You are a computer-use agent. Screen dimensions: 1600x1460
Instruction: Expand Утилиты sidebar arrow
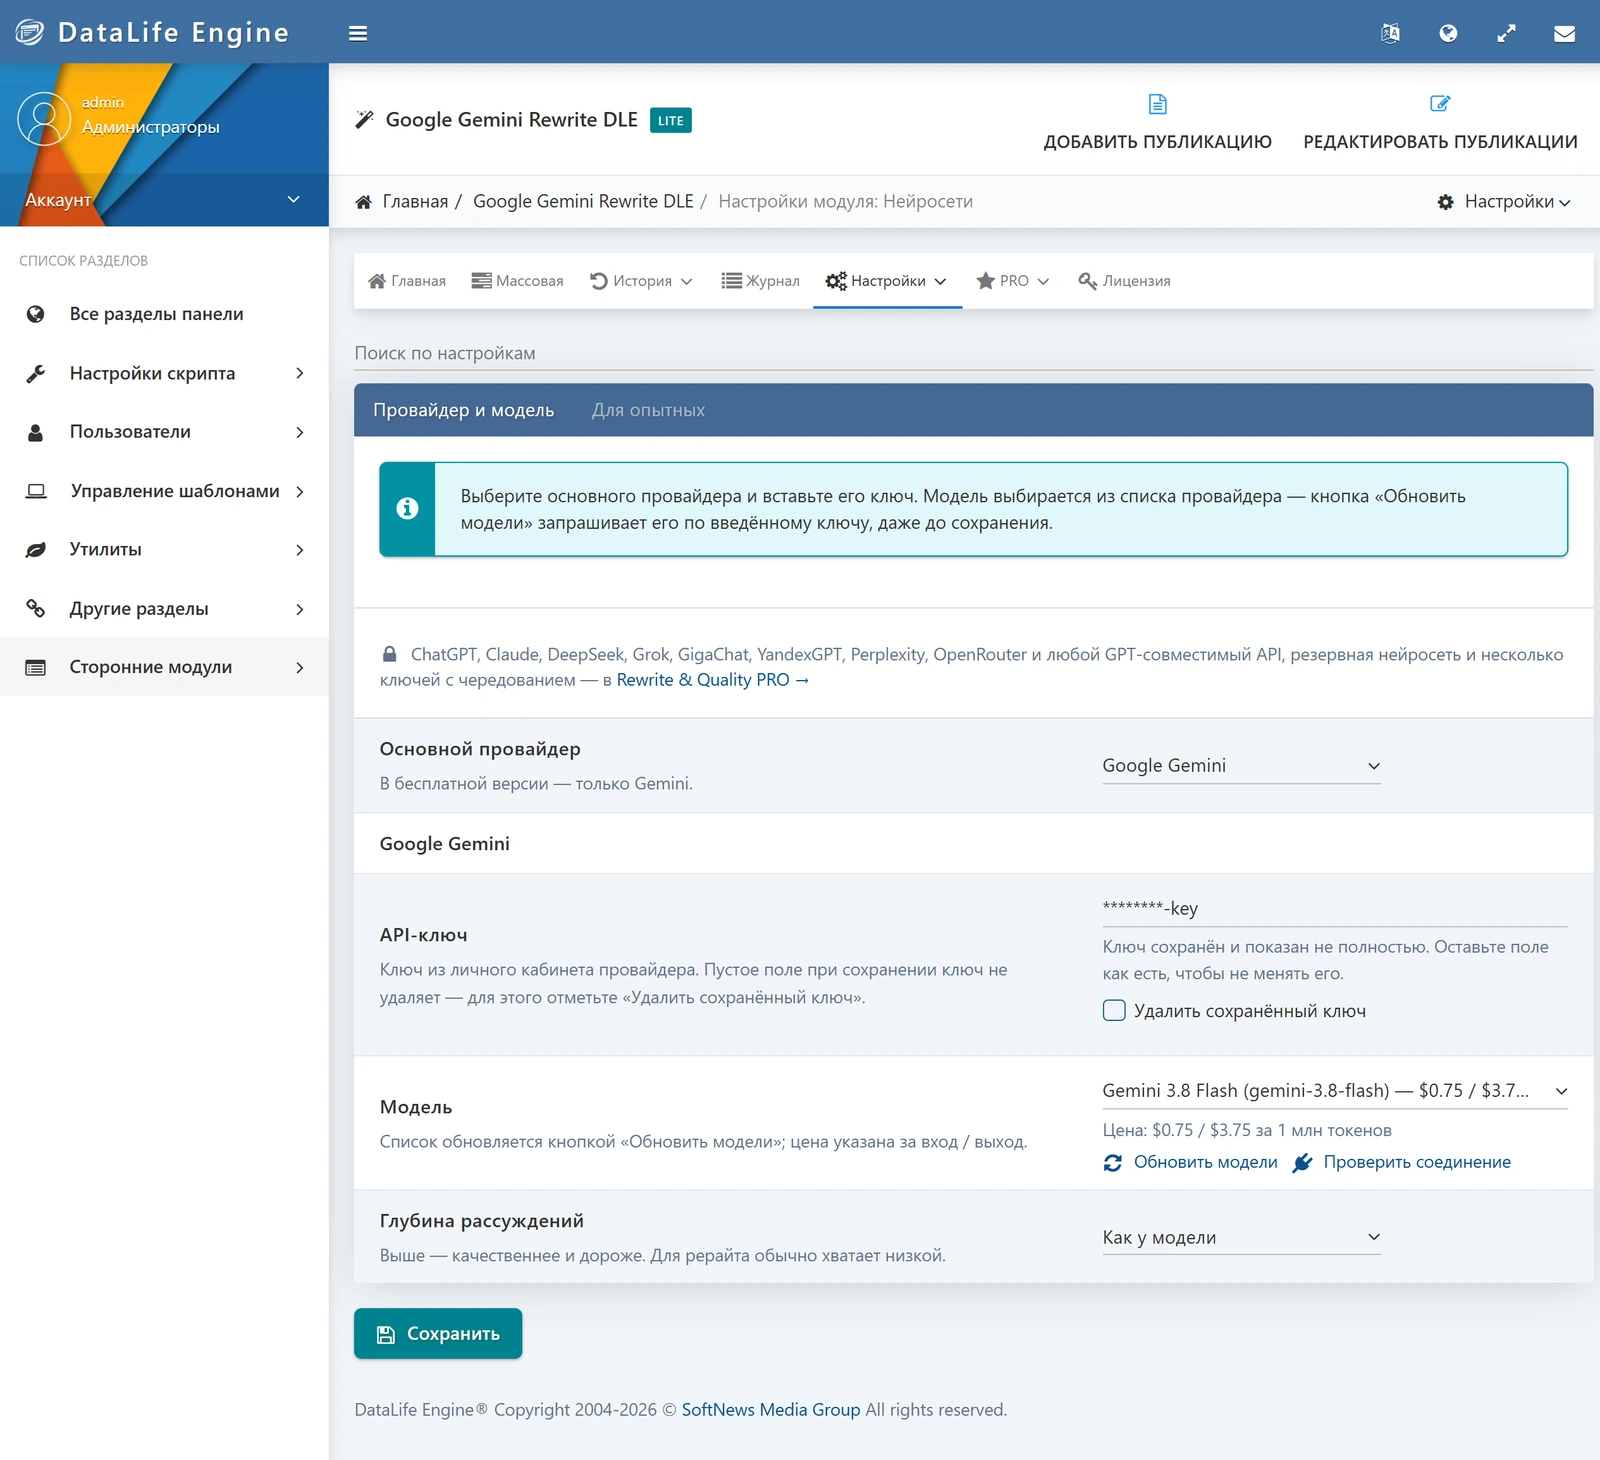point(299,550)
